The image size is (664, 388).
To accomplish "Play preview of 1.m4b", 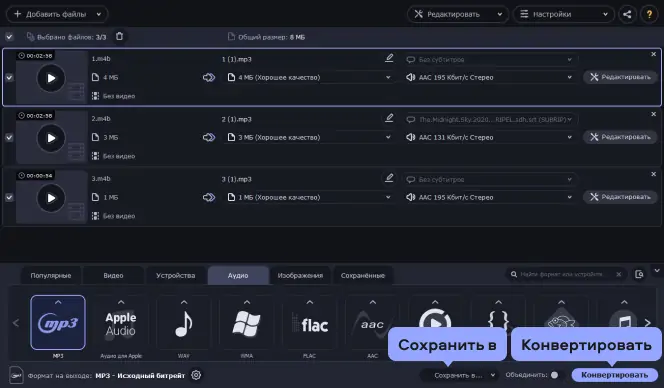I will (51, 78).
